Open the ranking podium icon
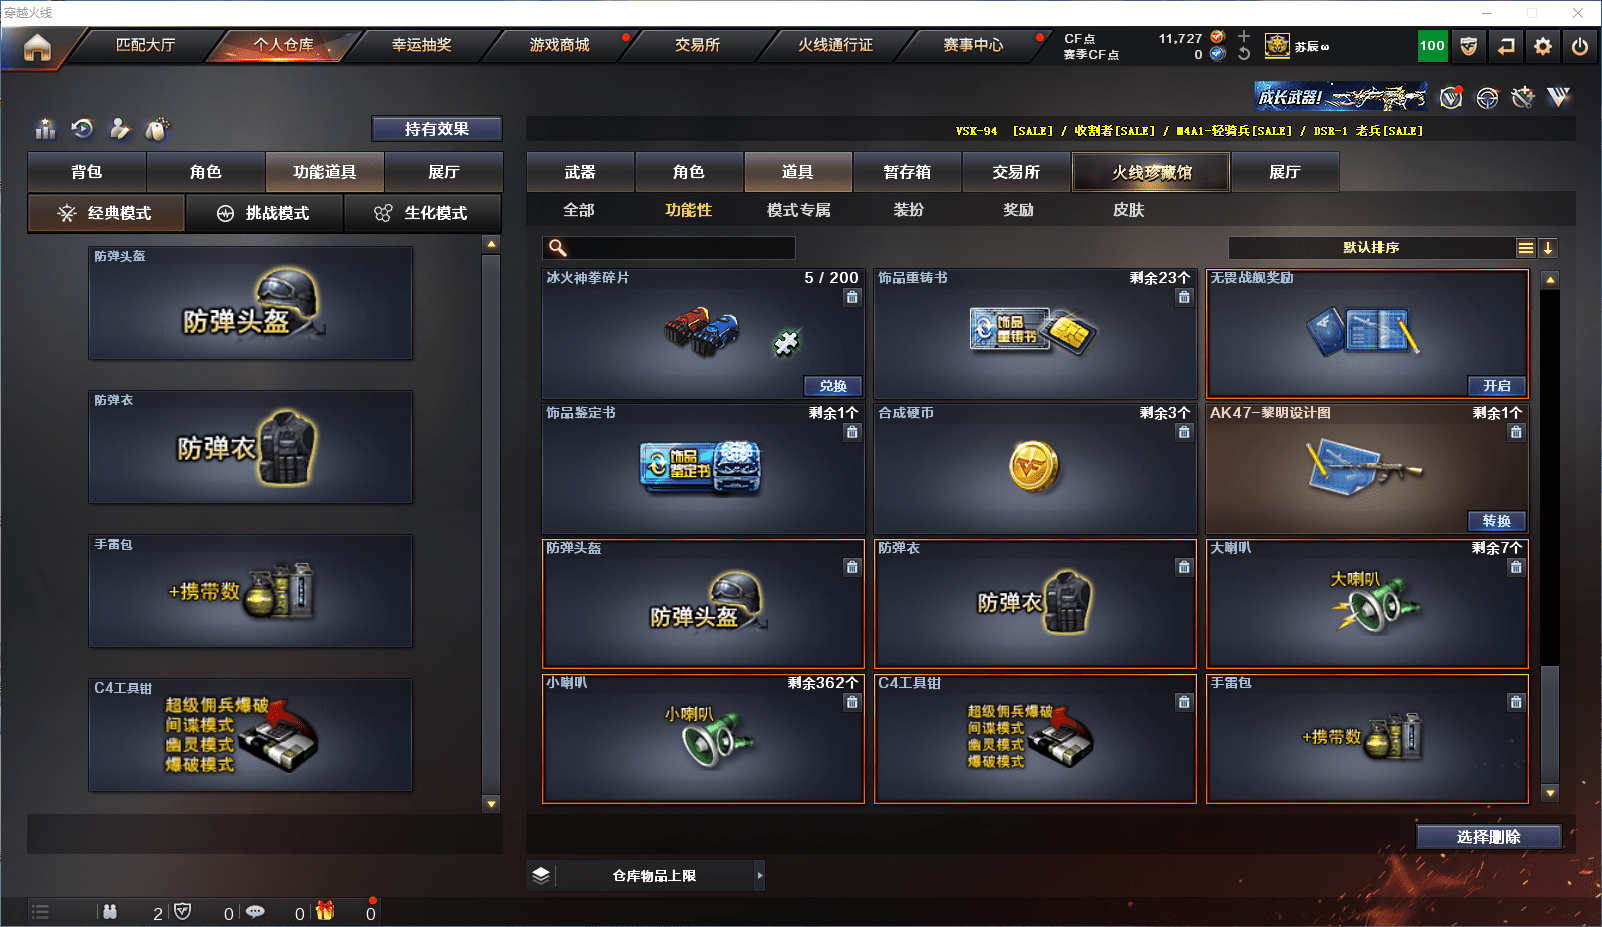 [46, 129]
